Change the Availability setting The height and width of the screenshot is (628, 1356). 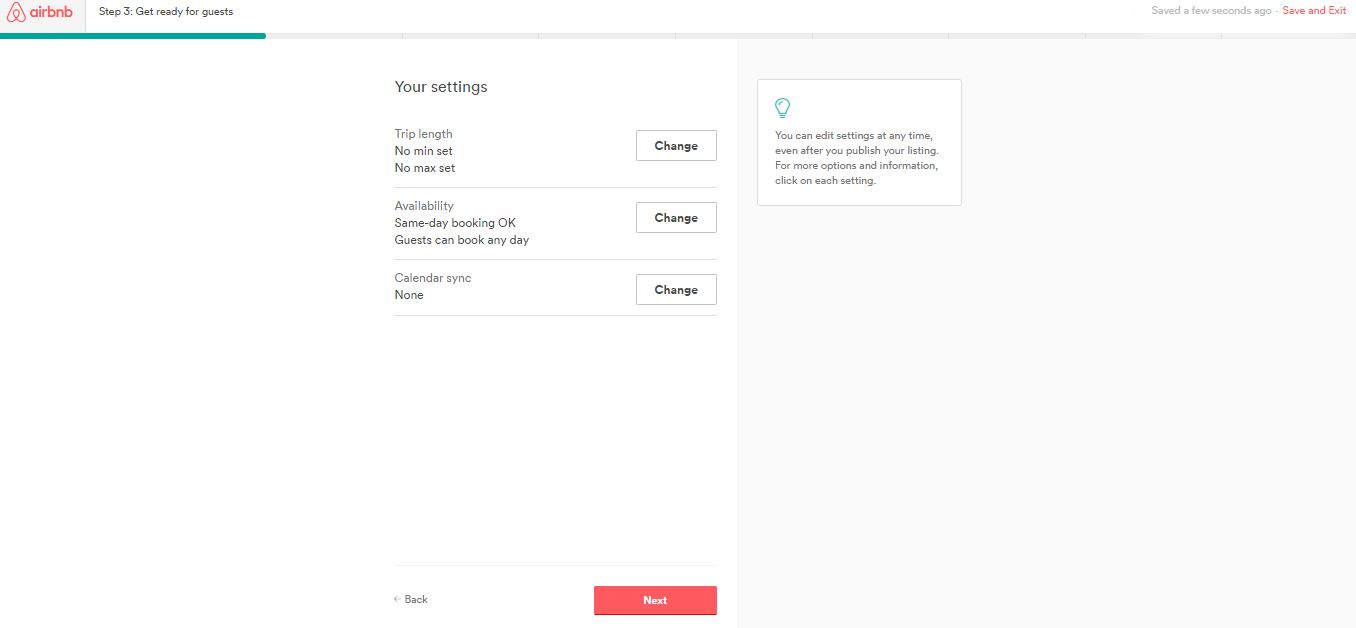[676, 217]
